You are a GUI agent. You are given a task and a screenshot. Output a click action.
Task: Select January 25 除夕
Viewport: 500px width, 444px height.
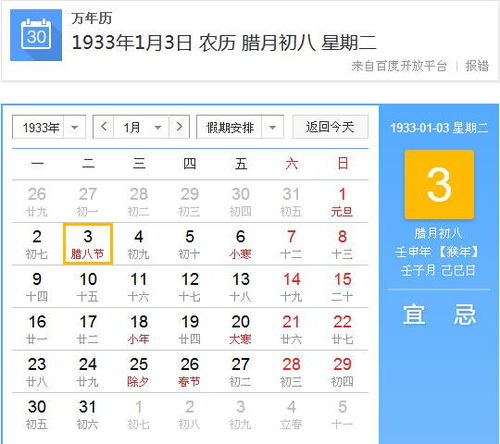pyautogui.click(x=139, y=372)
